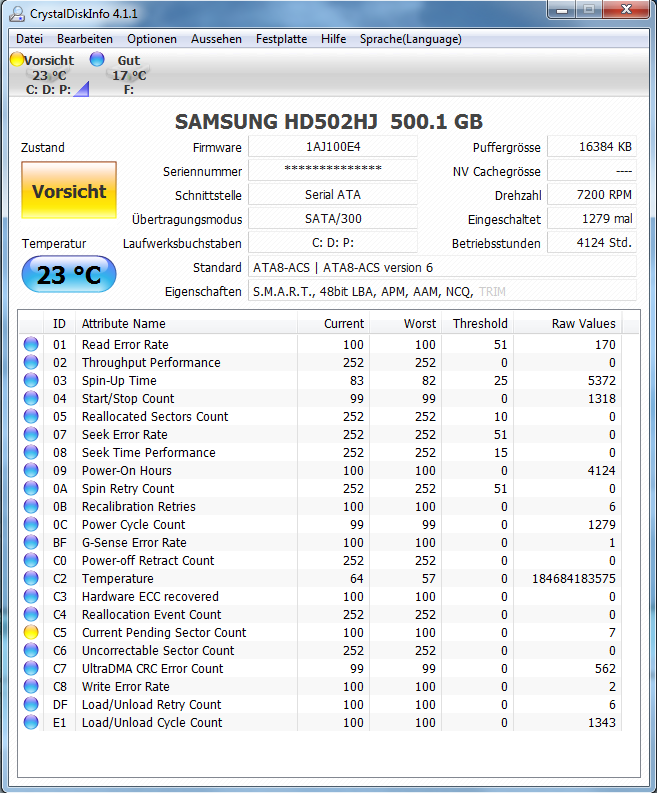The image size is (657, 793).
Task: Click status icon for Power-On Hours
Action: point(31,470)
